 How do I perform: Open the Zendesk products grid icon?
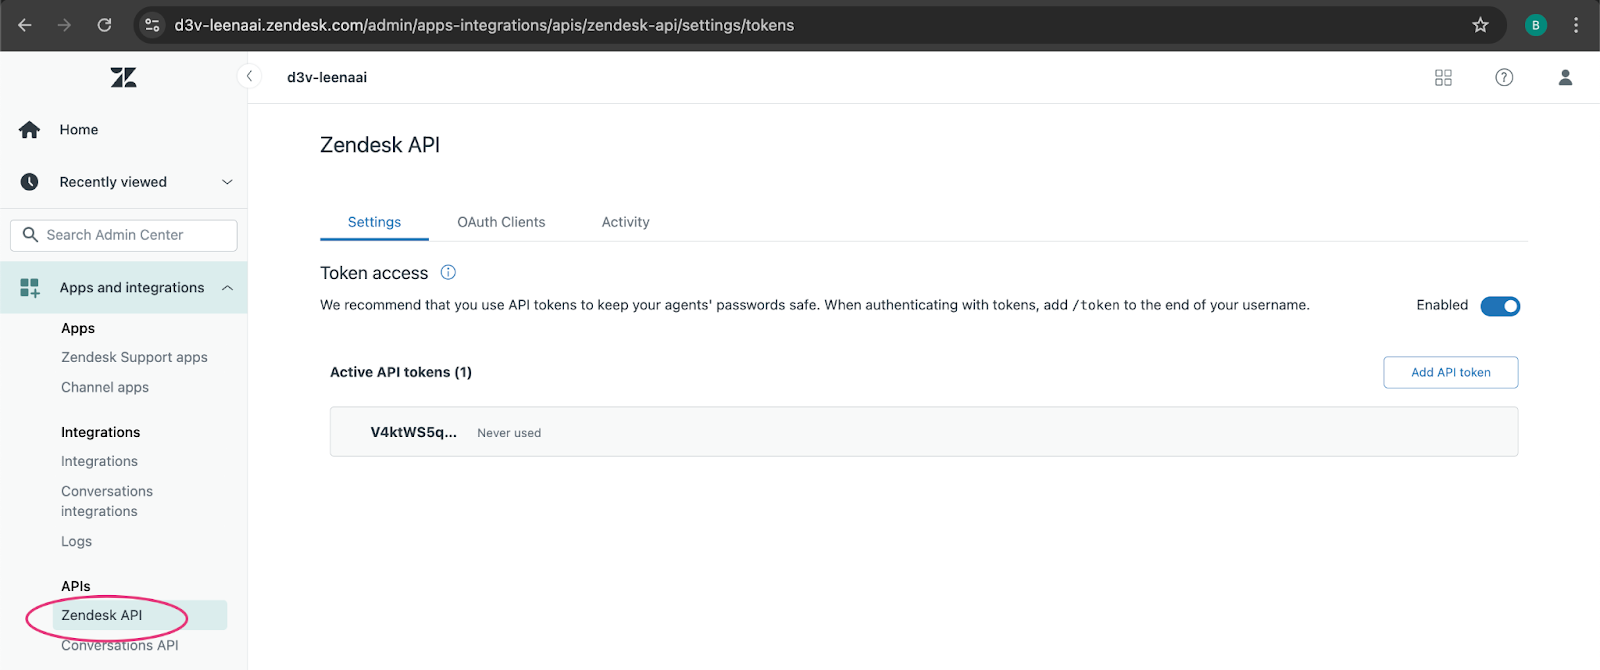tap(1443, 78)
